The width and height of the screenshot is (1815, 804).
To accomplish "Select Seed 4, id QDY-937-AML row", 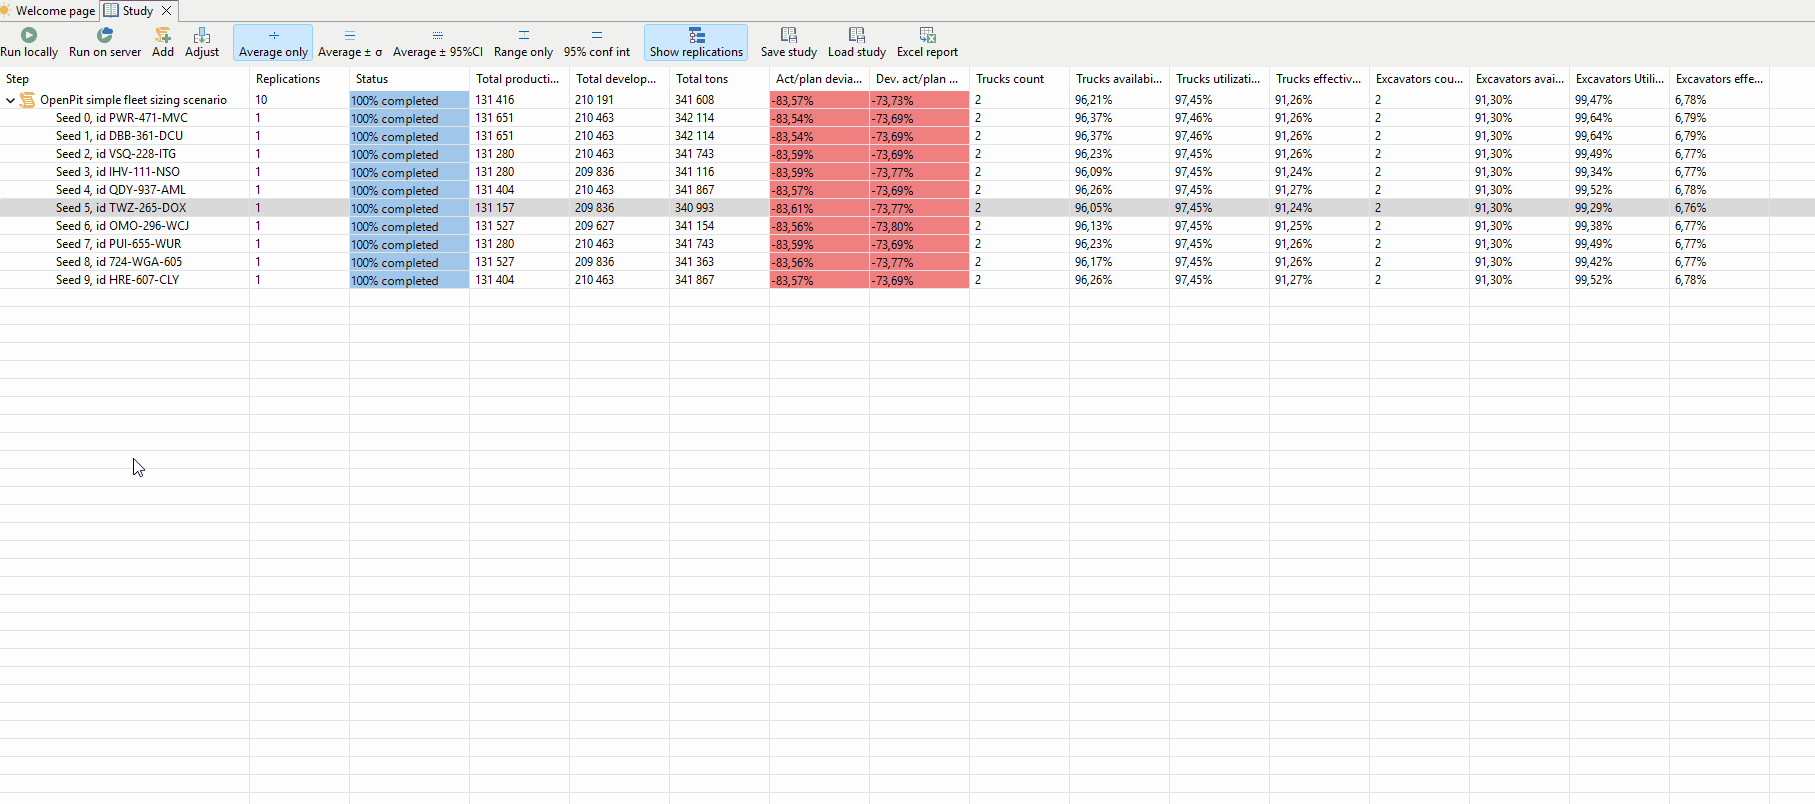I will [907, 190].
